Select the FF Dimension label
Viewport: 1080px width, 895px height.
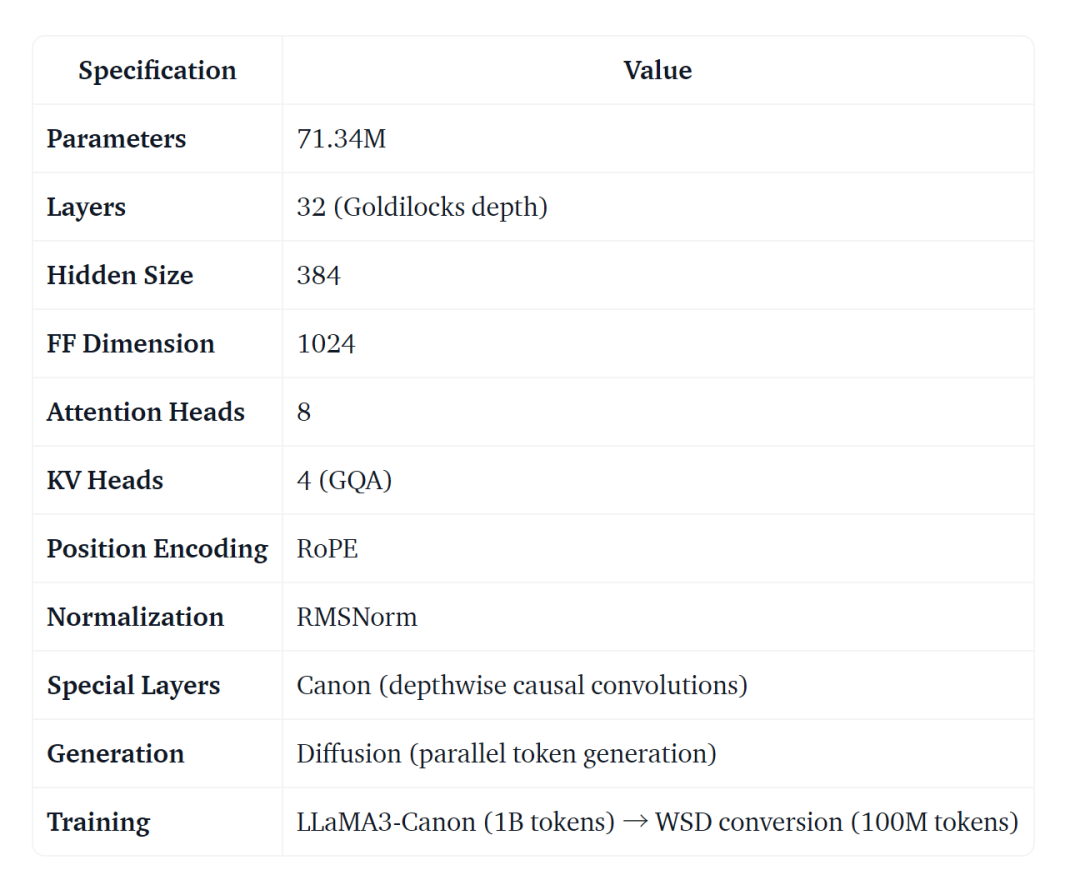130,344
